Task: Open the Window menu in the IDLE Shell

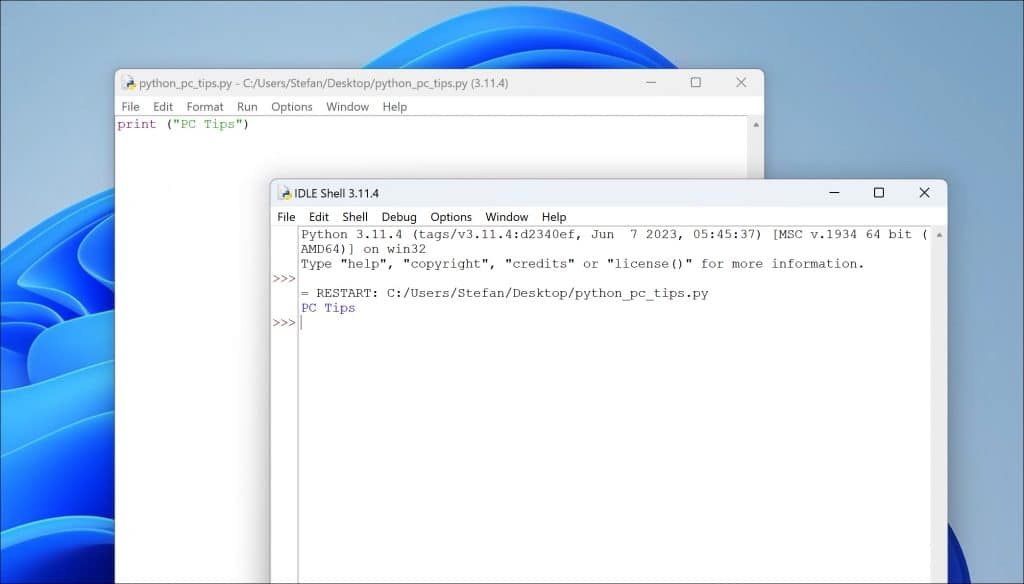Action: 506,217
